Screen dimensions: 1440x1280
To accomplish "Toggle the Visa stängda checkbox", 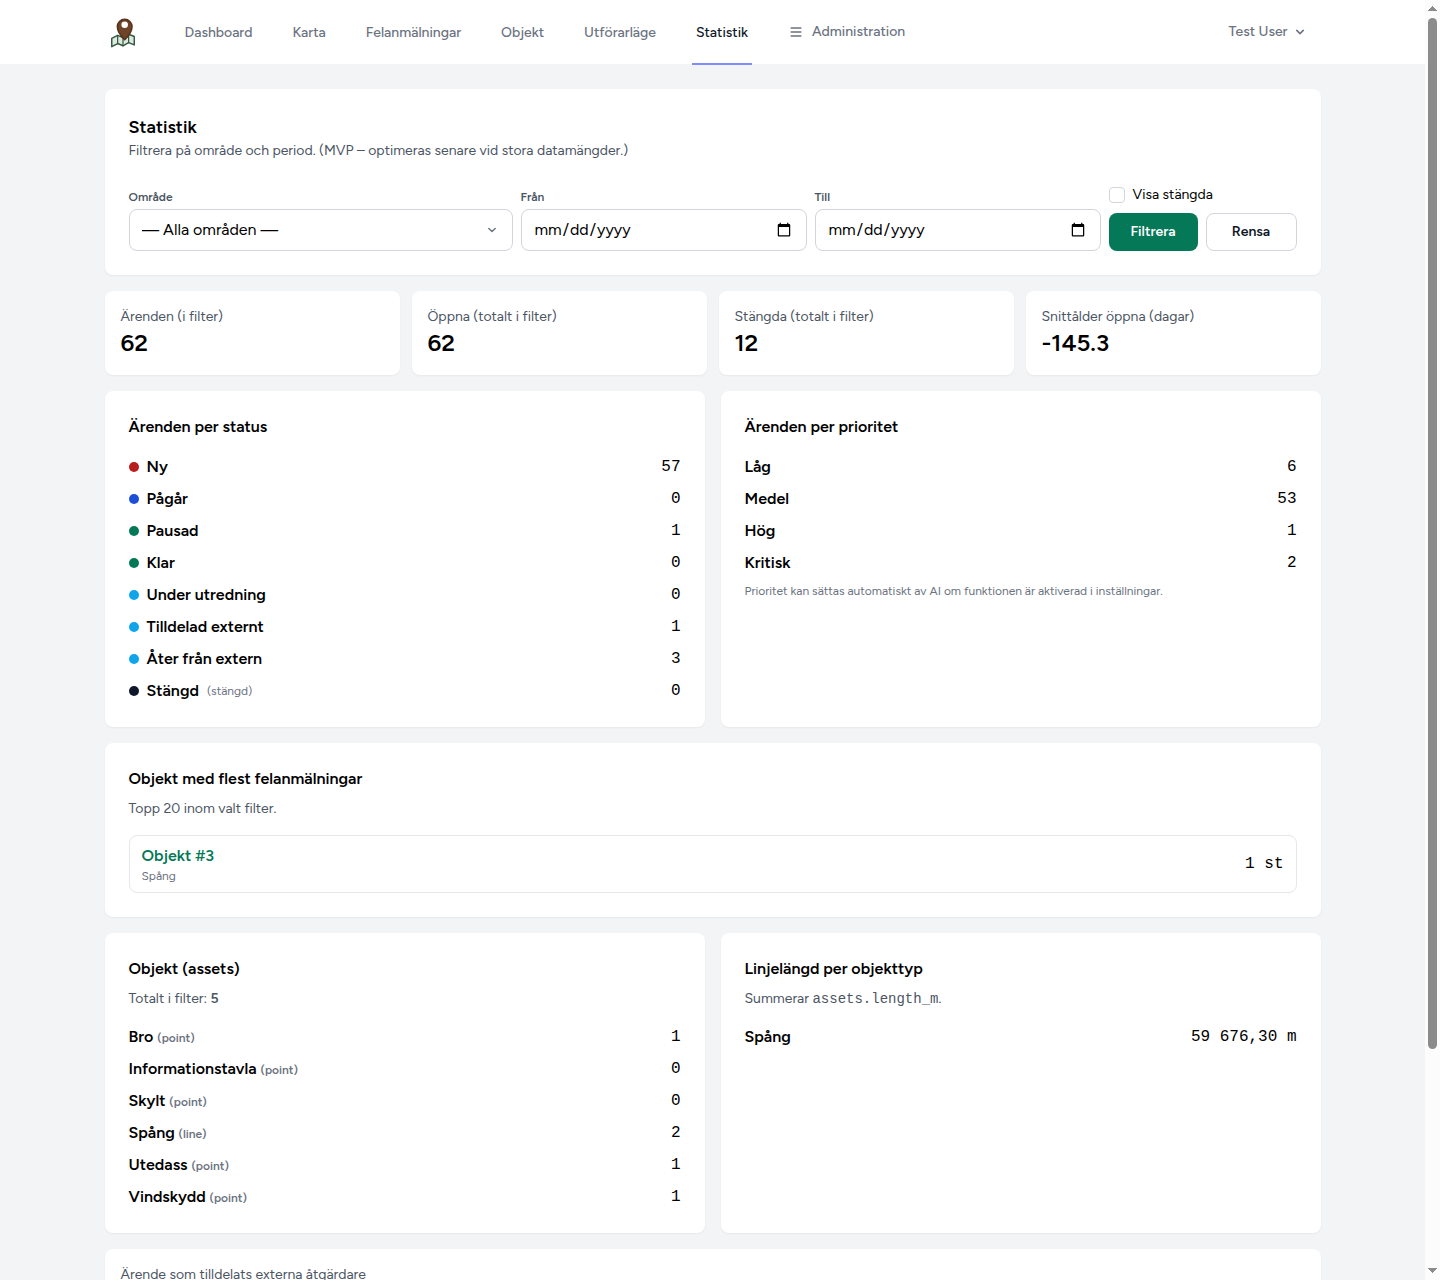I will (1117, 195).
